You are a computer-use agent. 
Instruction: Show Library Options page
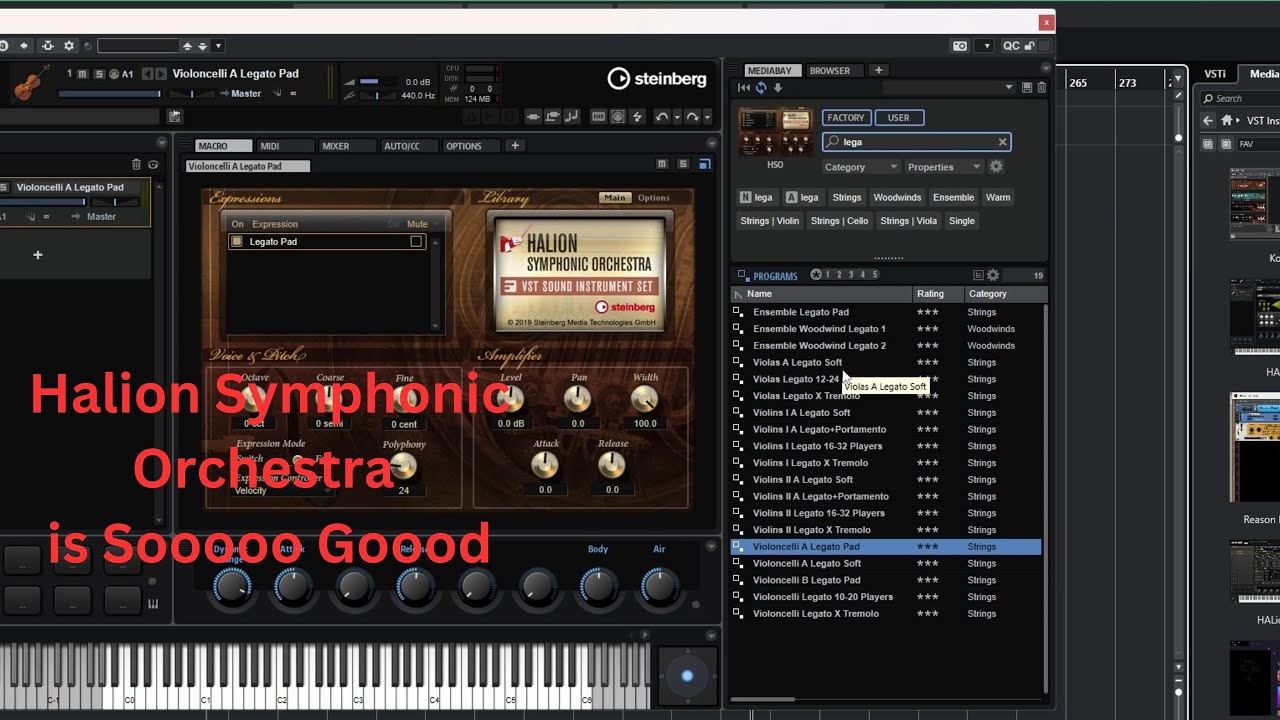(654, 198)
